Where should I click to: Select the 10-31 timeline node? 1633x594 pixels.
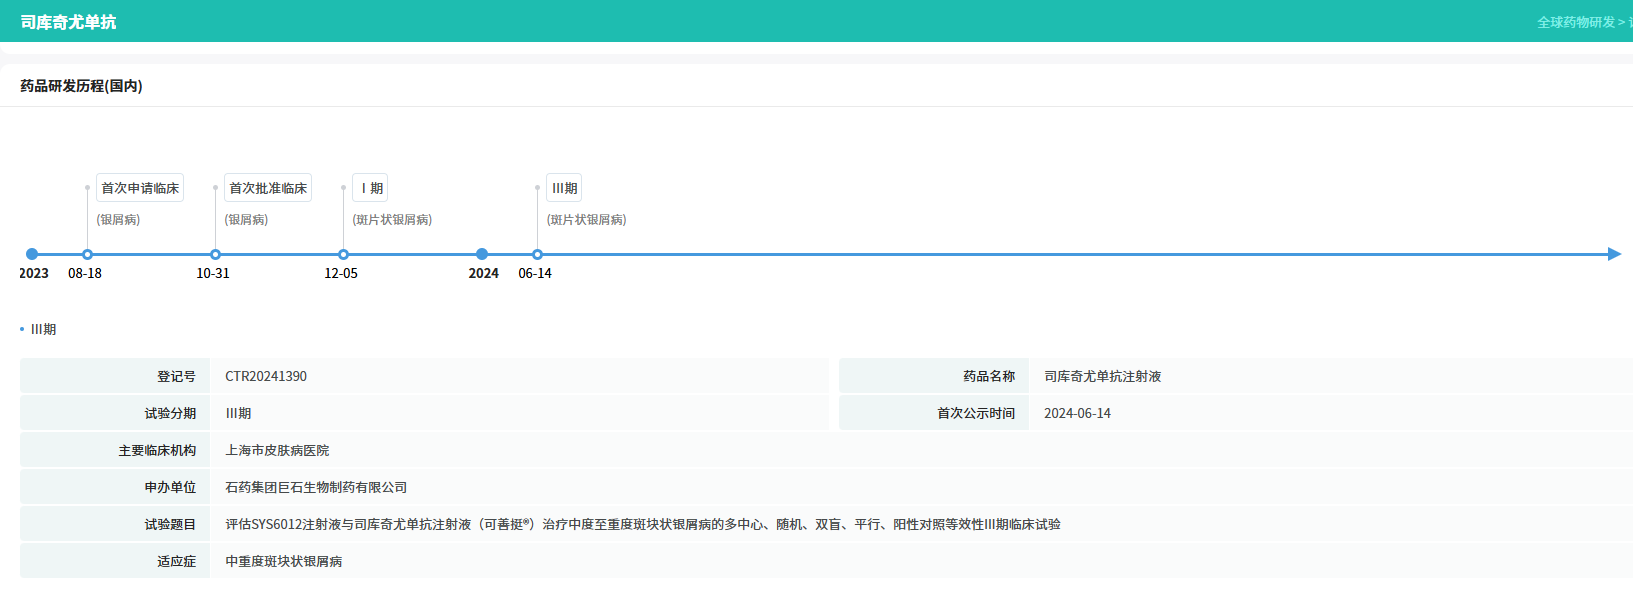(215, 254)
